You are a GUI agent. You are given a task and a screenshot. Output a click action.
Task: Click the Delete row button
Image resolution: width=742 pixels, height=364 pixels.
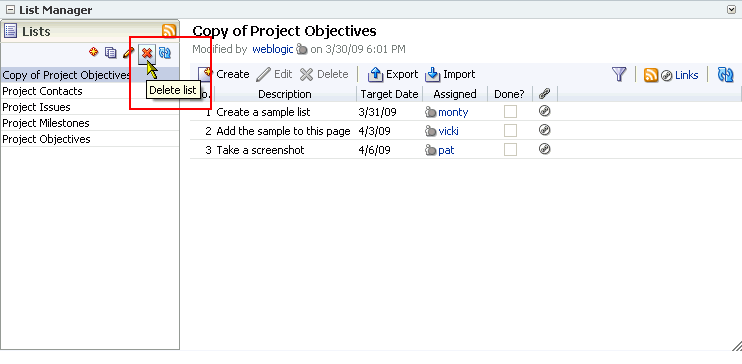(x=324, y=74)
